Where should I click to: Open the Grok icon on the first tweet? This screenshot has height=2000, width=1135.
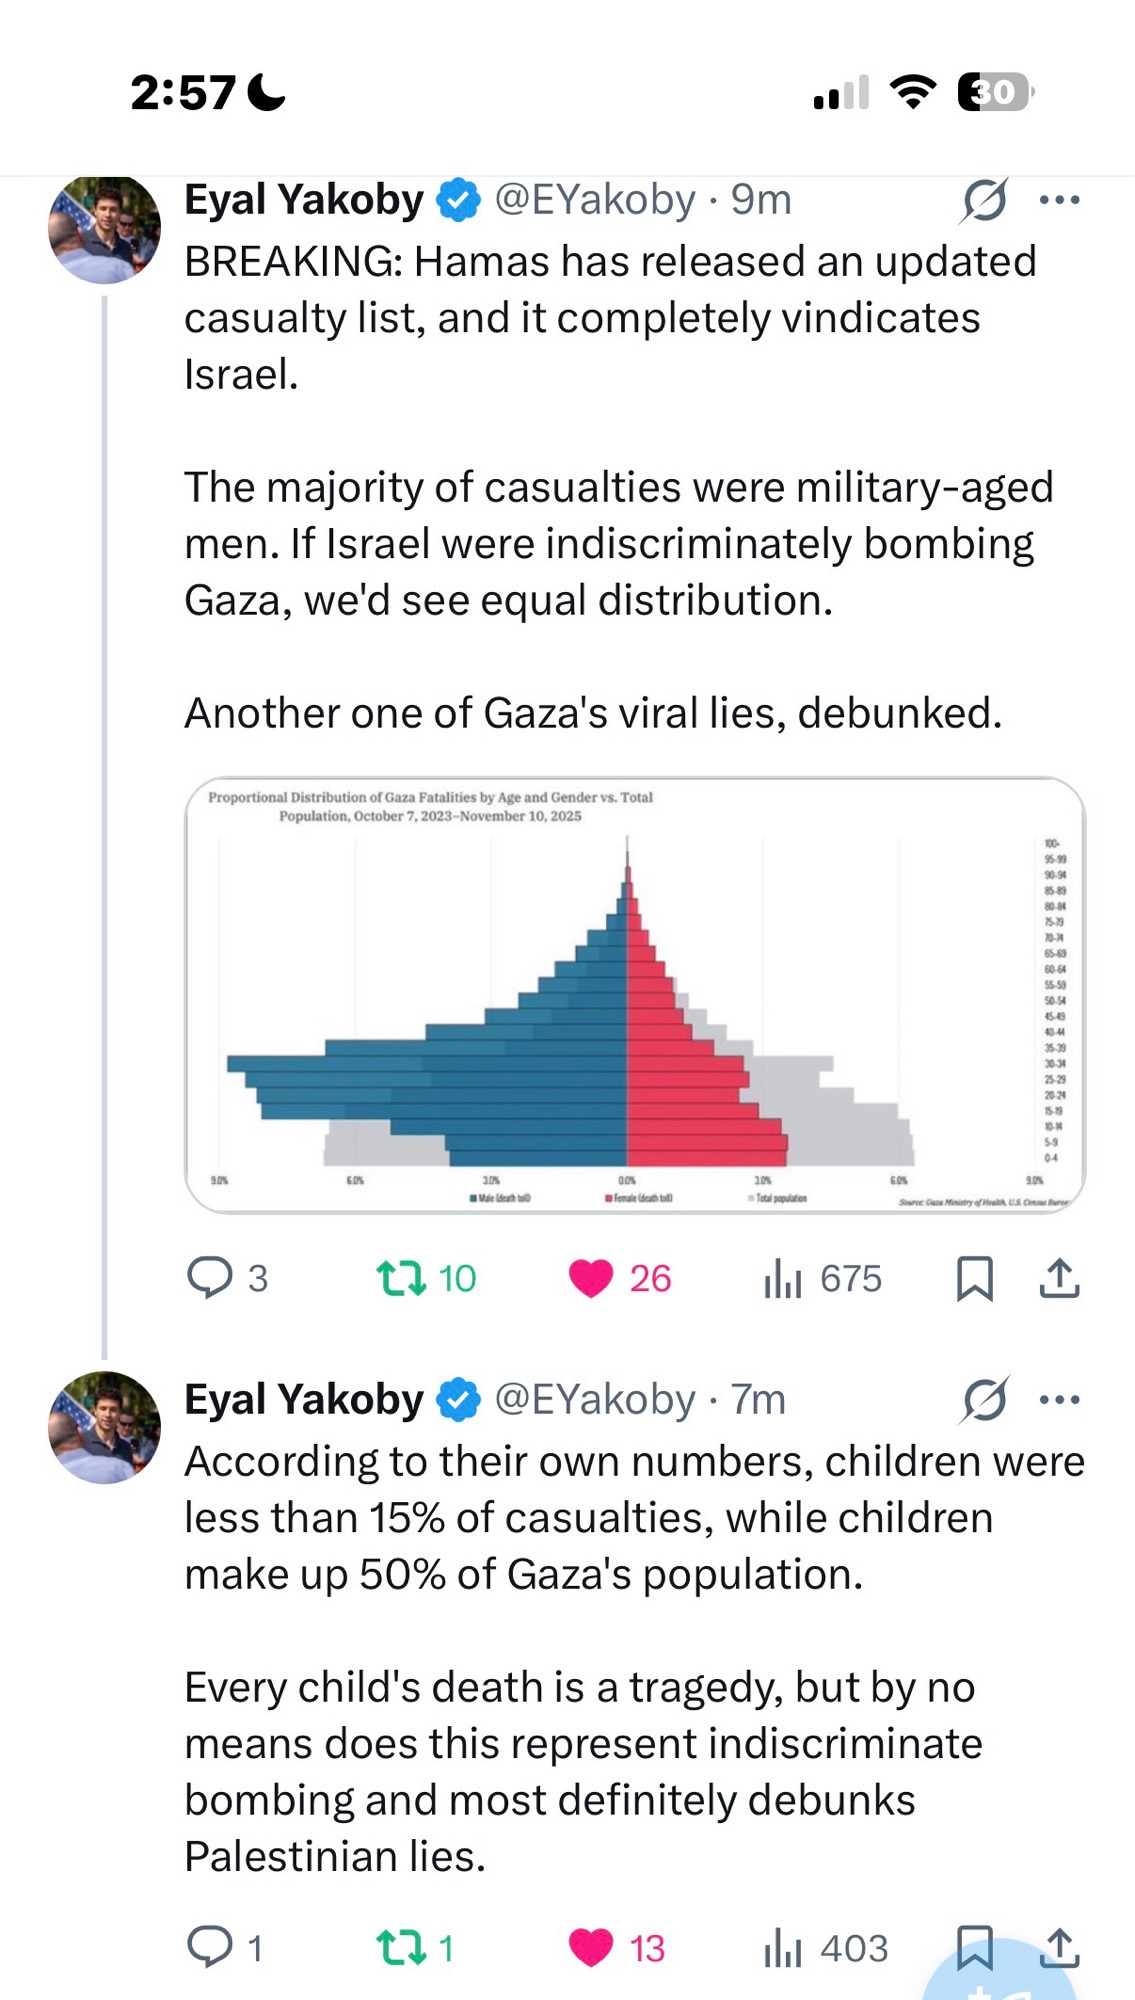click(984, 200)
